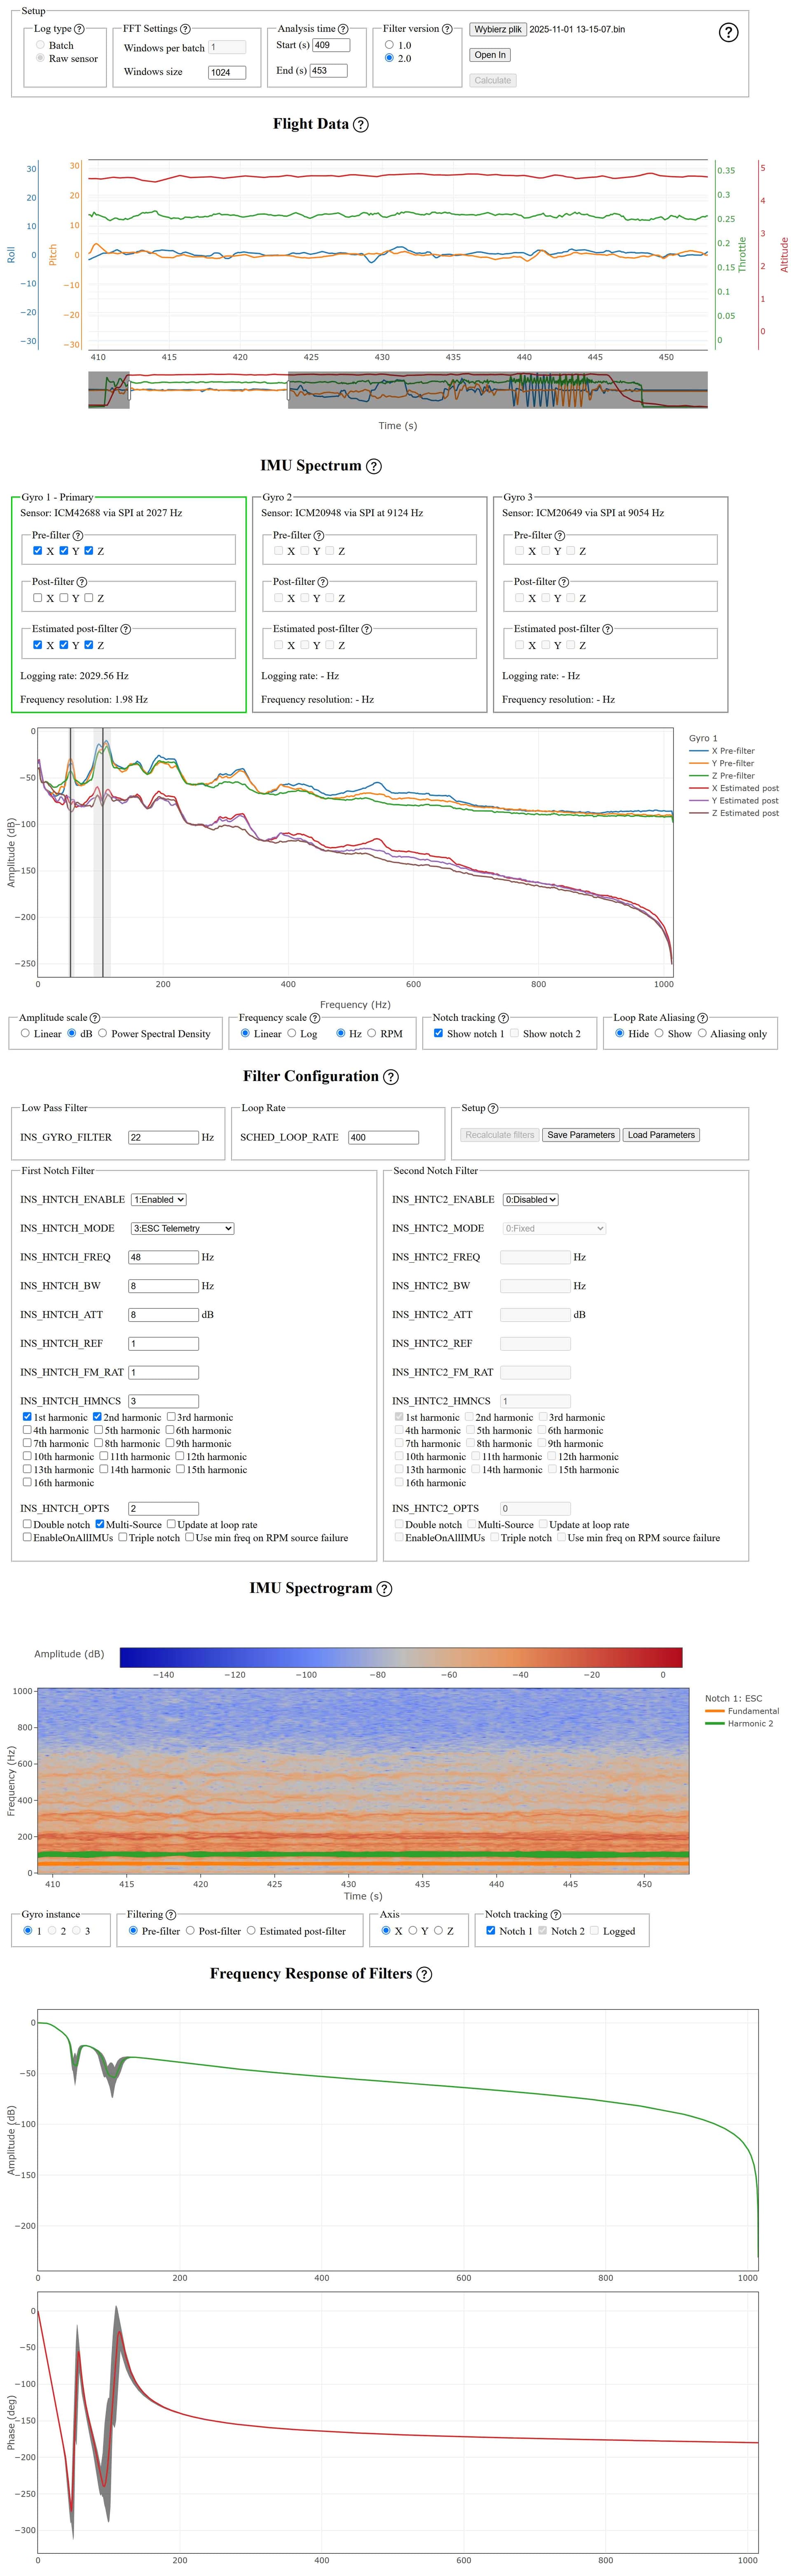Toggle Show notch 1 checkbox
The width and height of the screenshot is (791, 2576).
point(438,1033)
